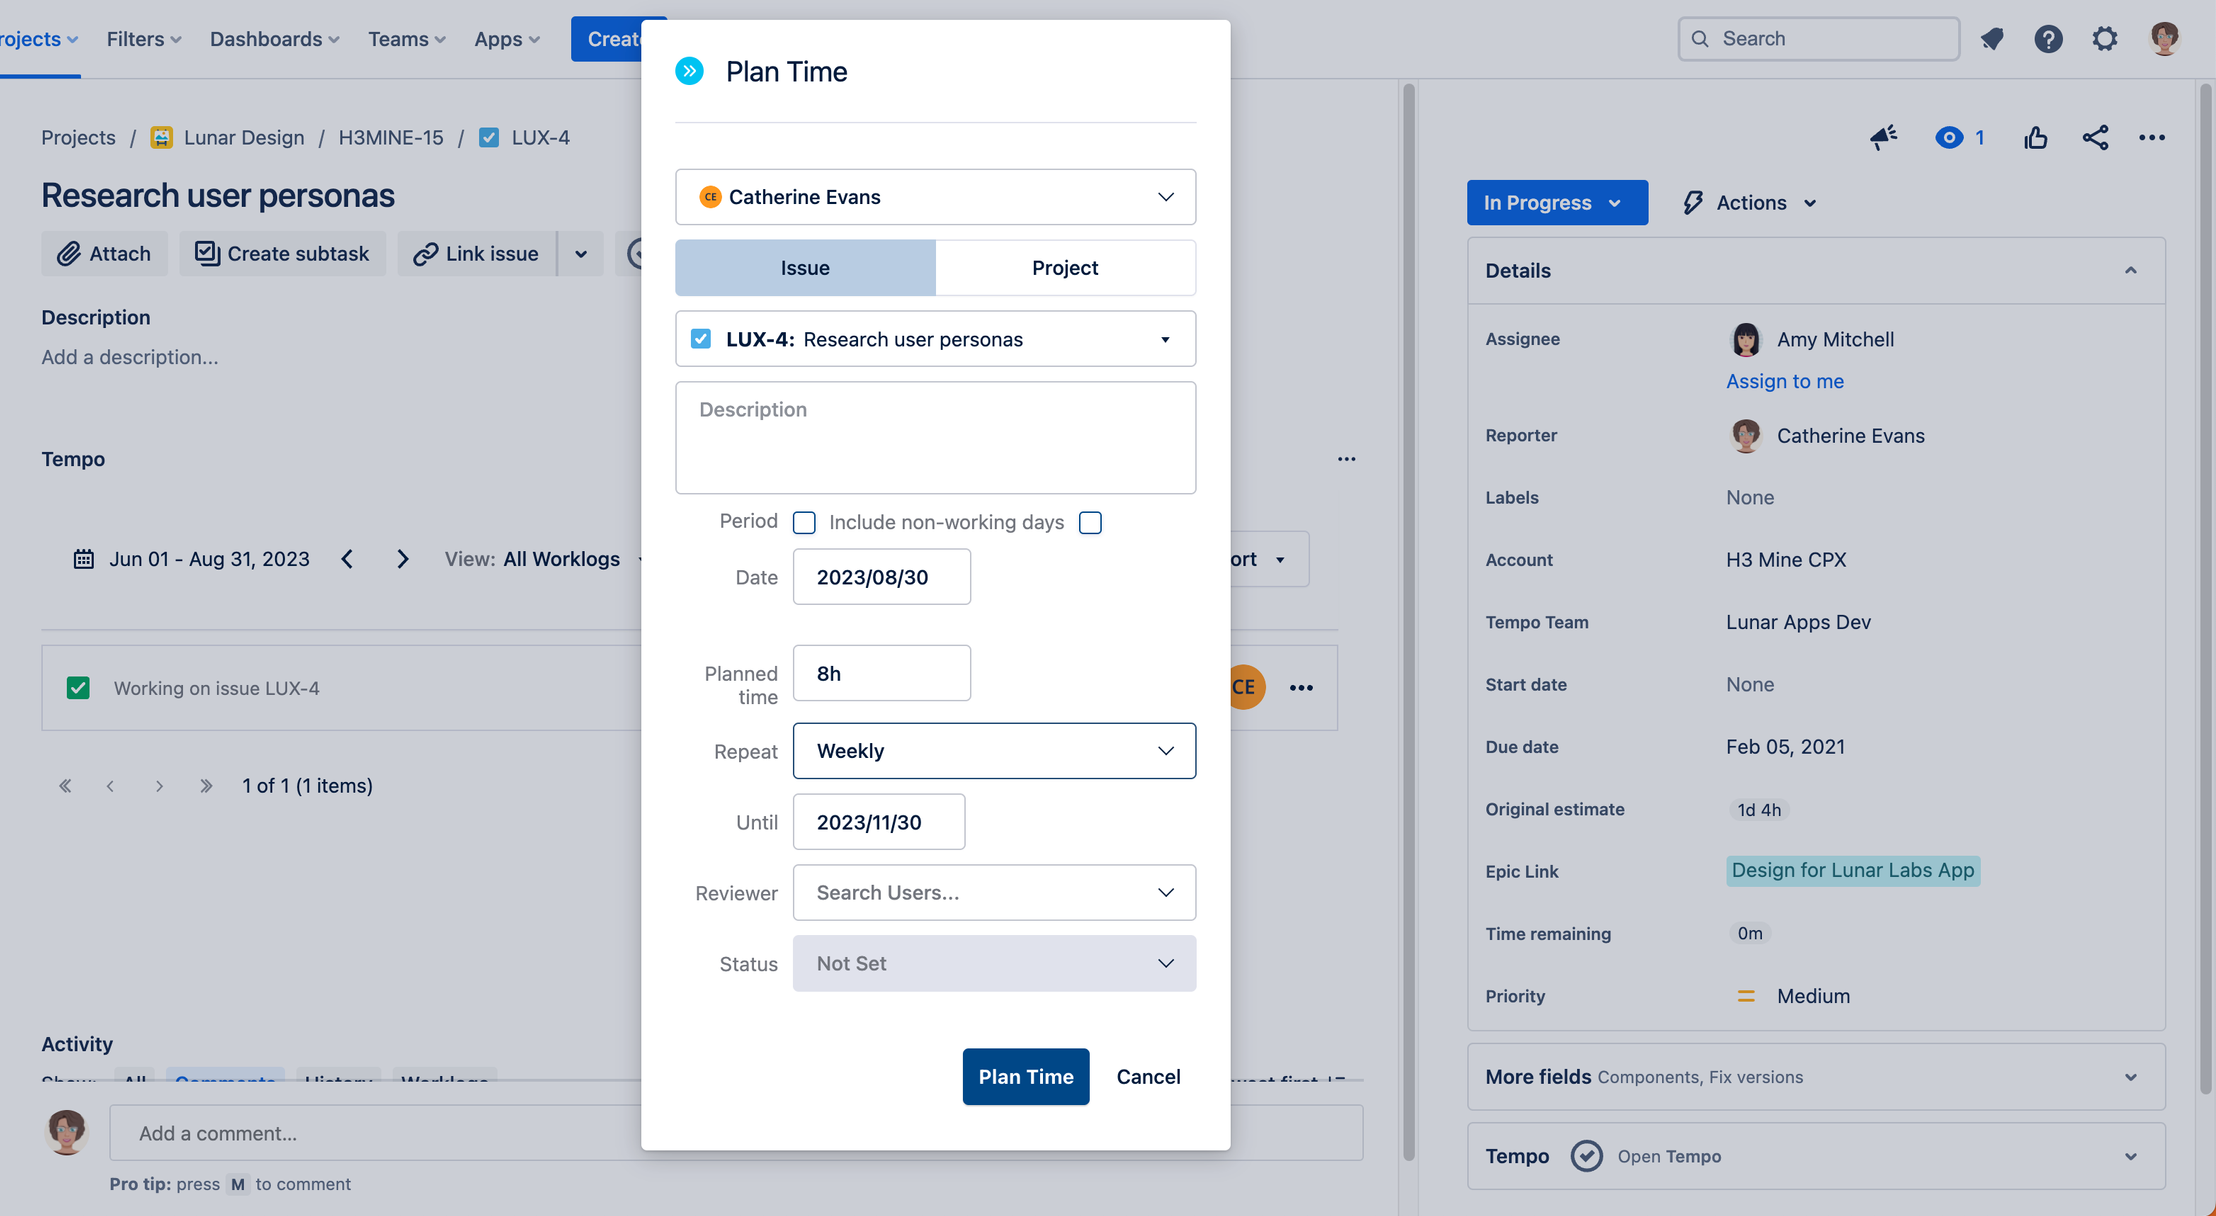Click the Assign to me link
2216x1216 pixels.
point(1784,381)
